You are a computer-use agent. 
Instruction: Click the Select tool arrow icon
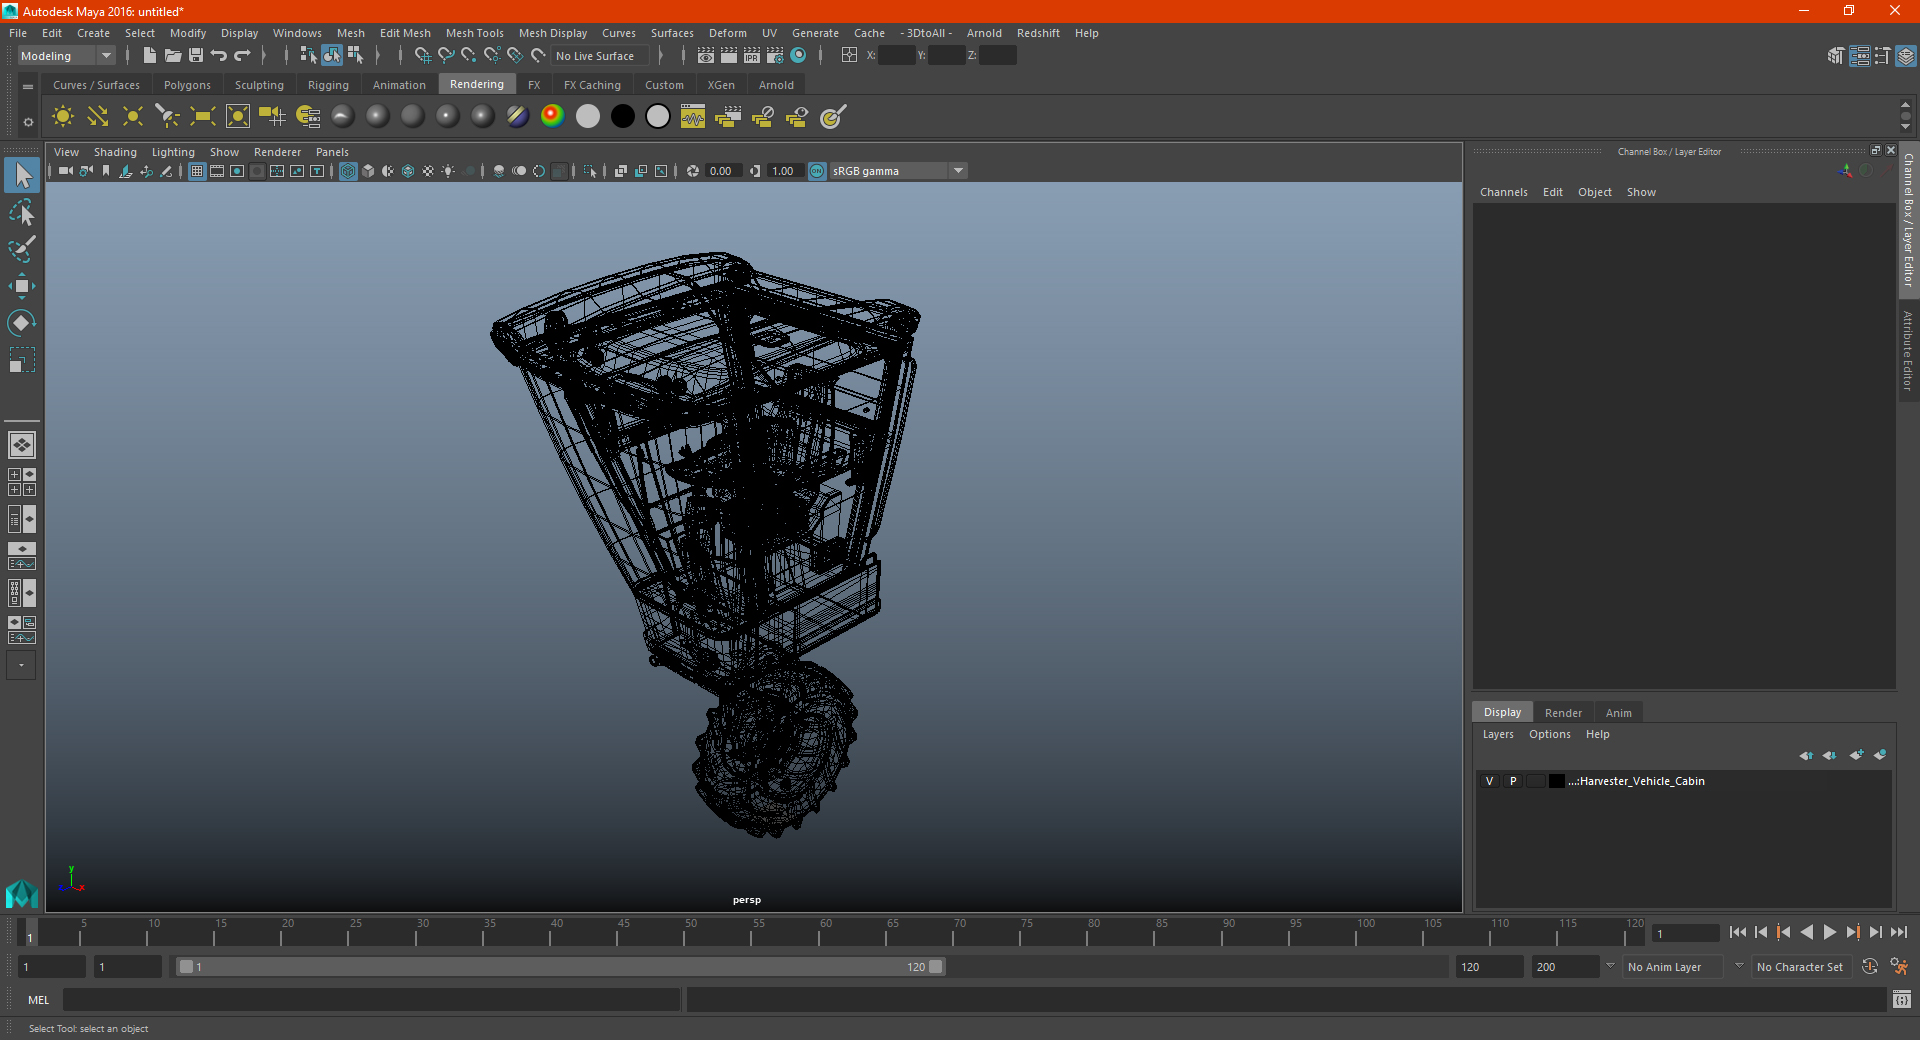coord(22,175)
